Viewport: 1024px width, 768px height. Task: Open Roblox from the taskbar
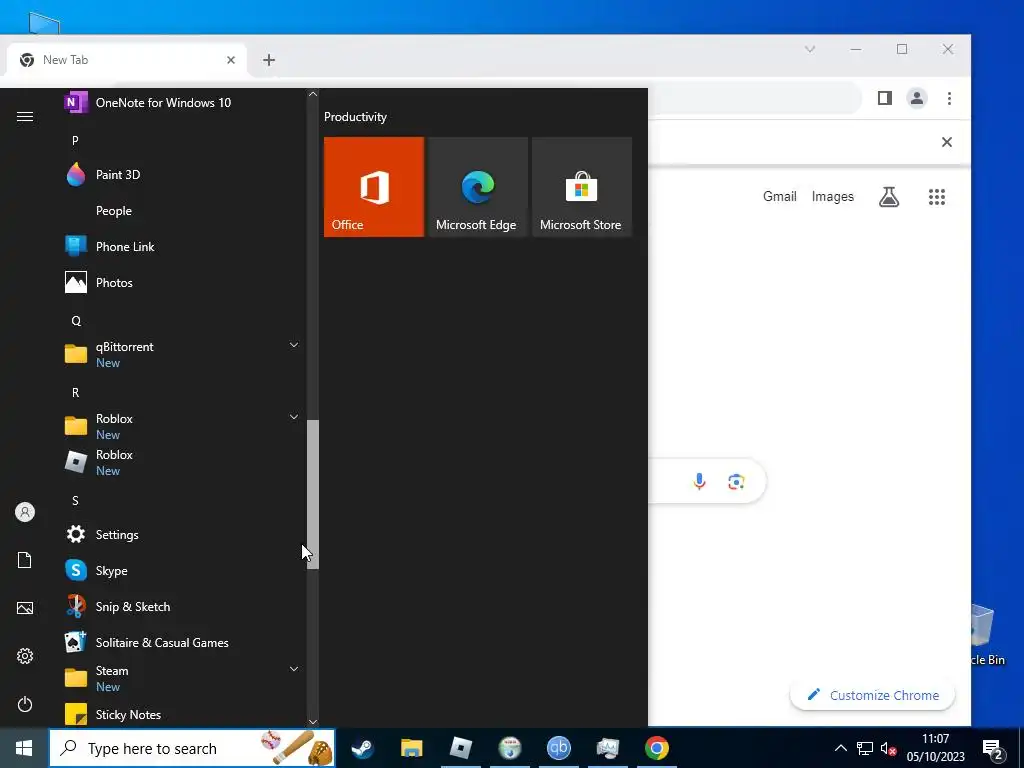click(x=460, y=748)
